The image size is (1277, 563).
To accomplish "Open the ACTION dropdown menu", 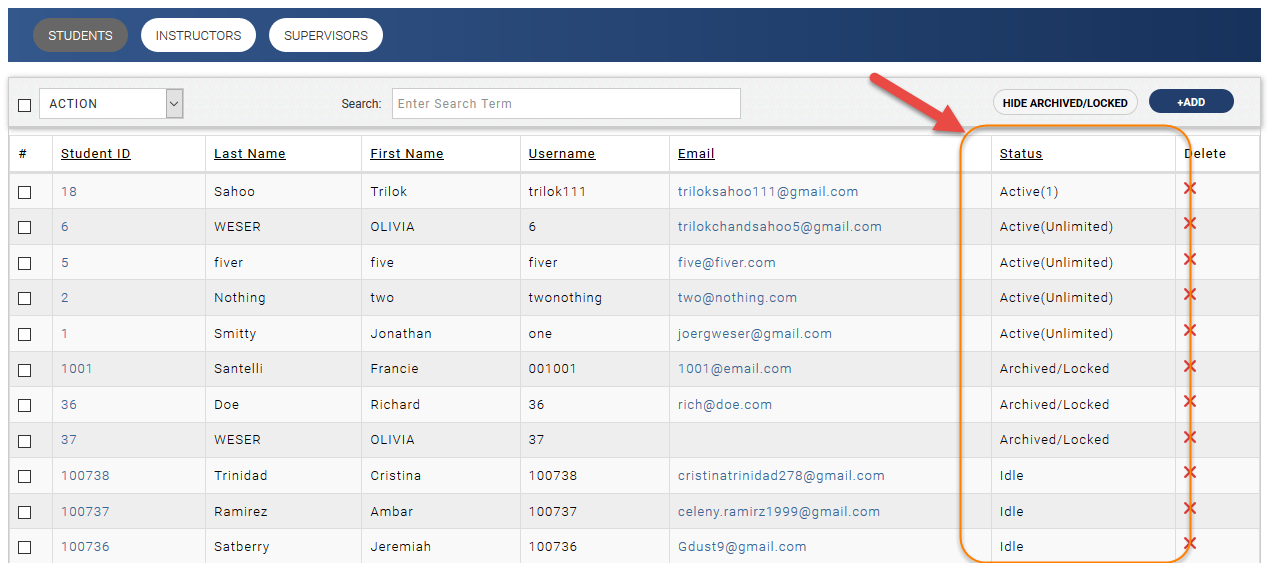I will tap(111, 104).
